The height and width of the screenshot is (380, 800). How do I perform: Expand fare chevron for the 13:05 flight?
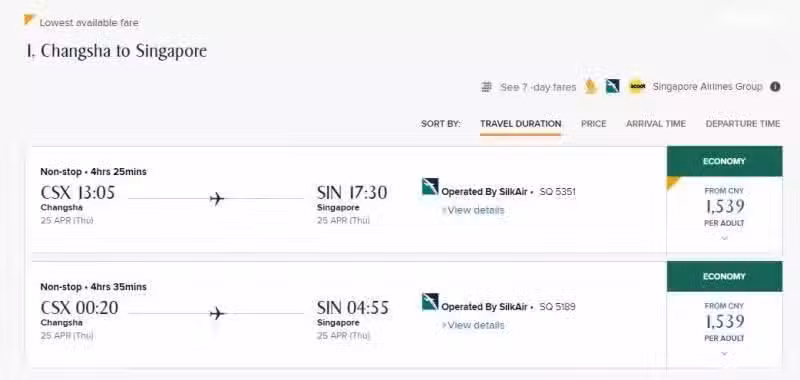pyautogui.click(x=724, y=238)
